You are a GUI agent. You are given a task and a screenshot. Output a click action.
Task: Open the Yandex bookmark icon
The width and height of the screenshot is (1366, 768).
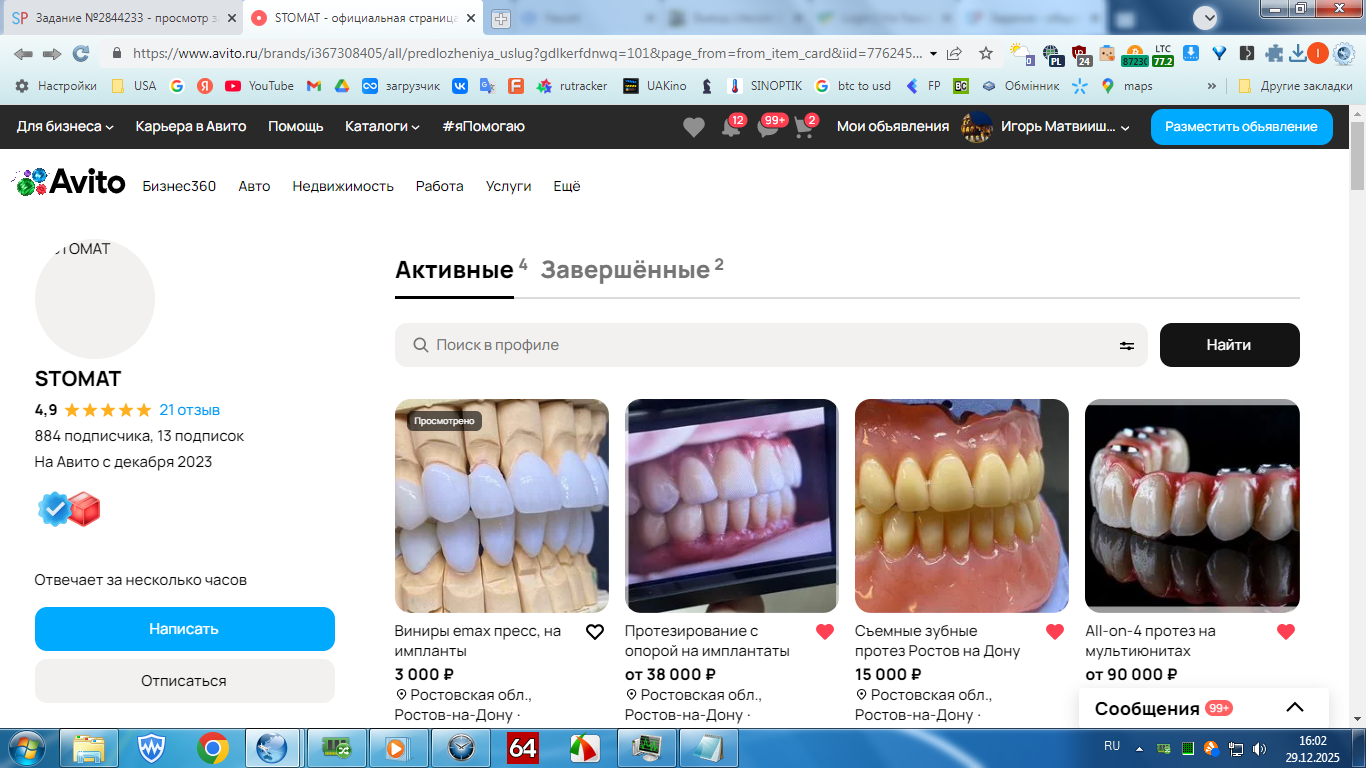205,86
